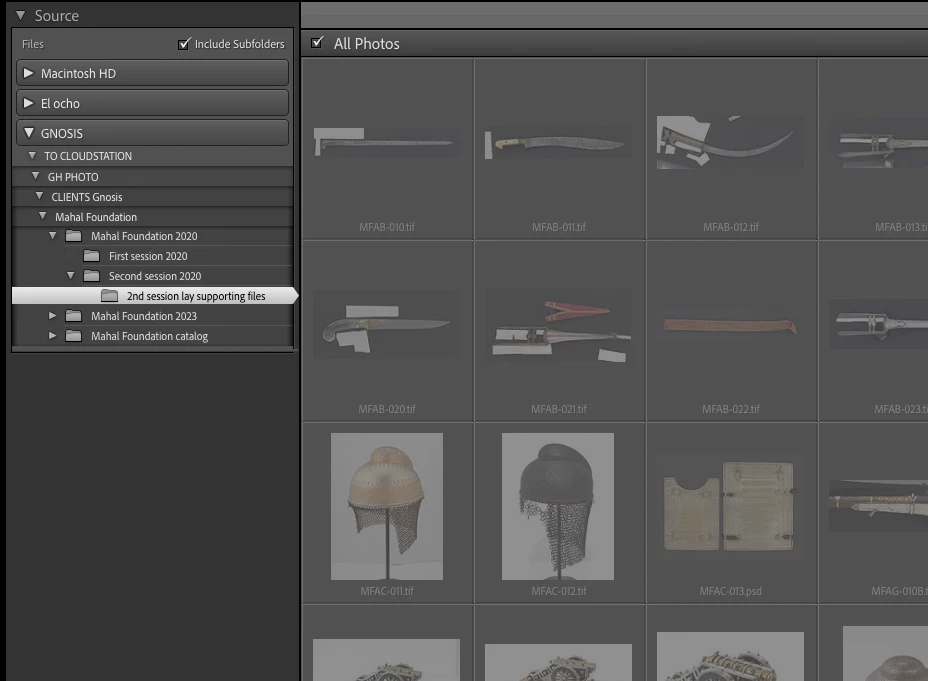Screen dimensions: 928x681
Task: Collapse the TO CLOUDSTATION folder arrow
Action: click(33, 156)
